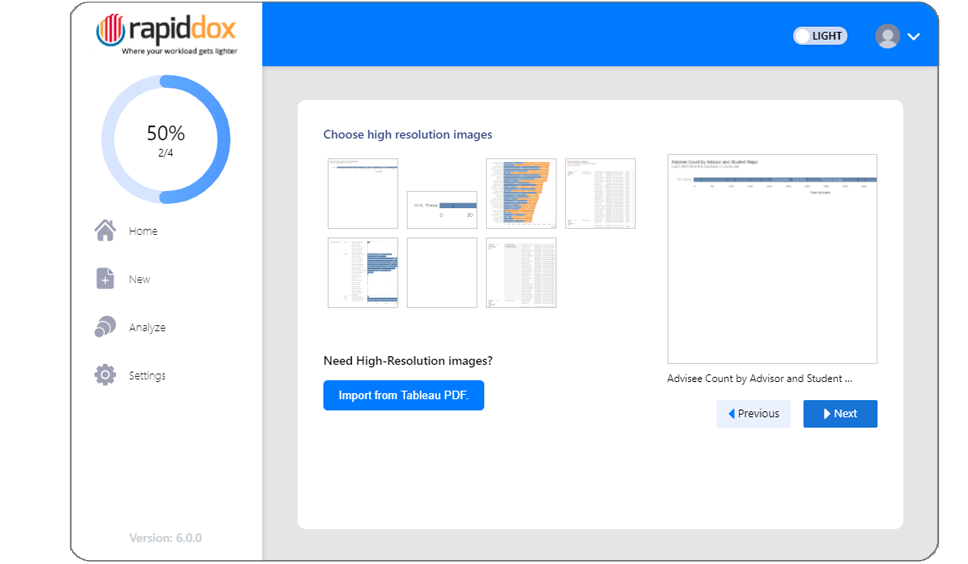
Task: Click the 'Where your workload gets lighter' tagline
Action: click(179, 51)
